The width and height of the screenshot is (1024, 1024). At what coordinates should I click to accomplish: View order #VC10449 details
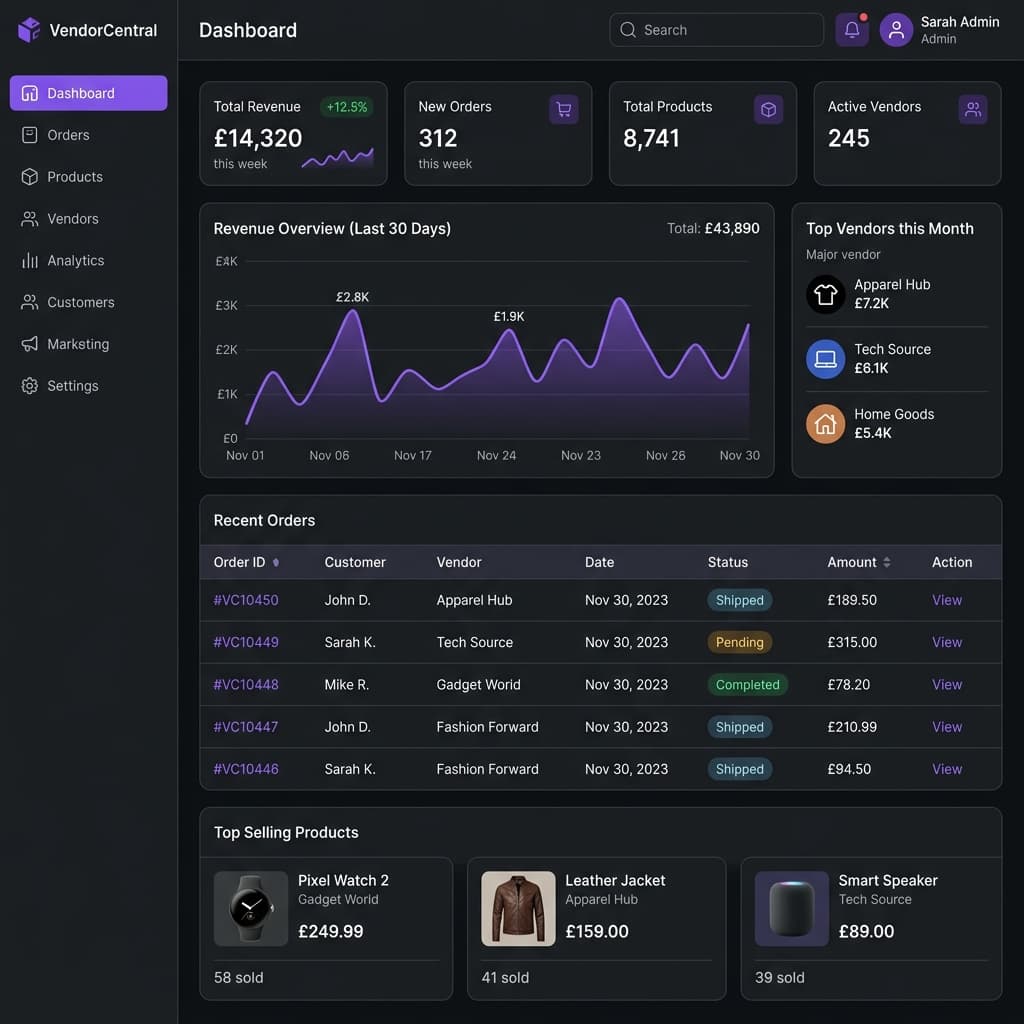pyautogui.click(x=947, y=643)
